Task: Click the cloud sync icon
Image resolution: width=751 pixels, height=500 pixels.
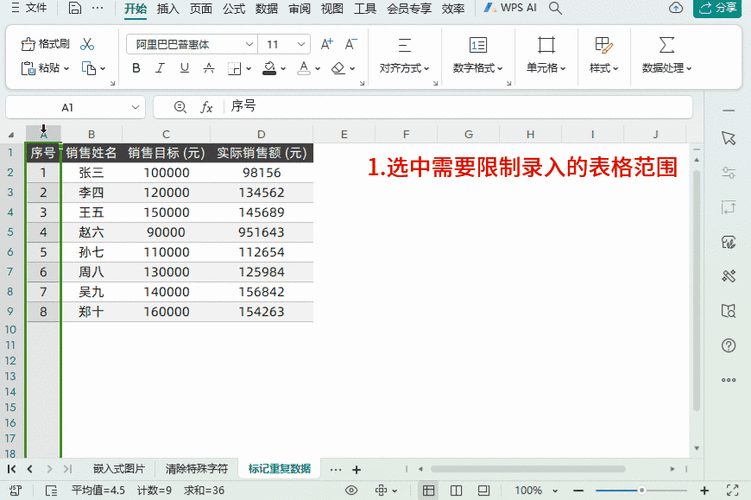Action: [676, 8]
